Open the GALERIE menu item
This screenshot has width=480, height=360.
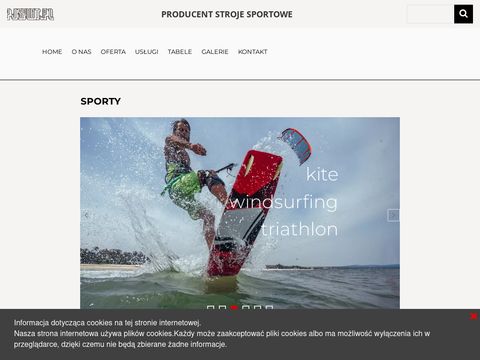tap(215, 52)
